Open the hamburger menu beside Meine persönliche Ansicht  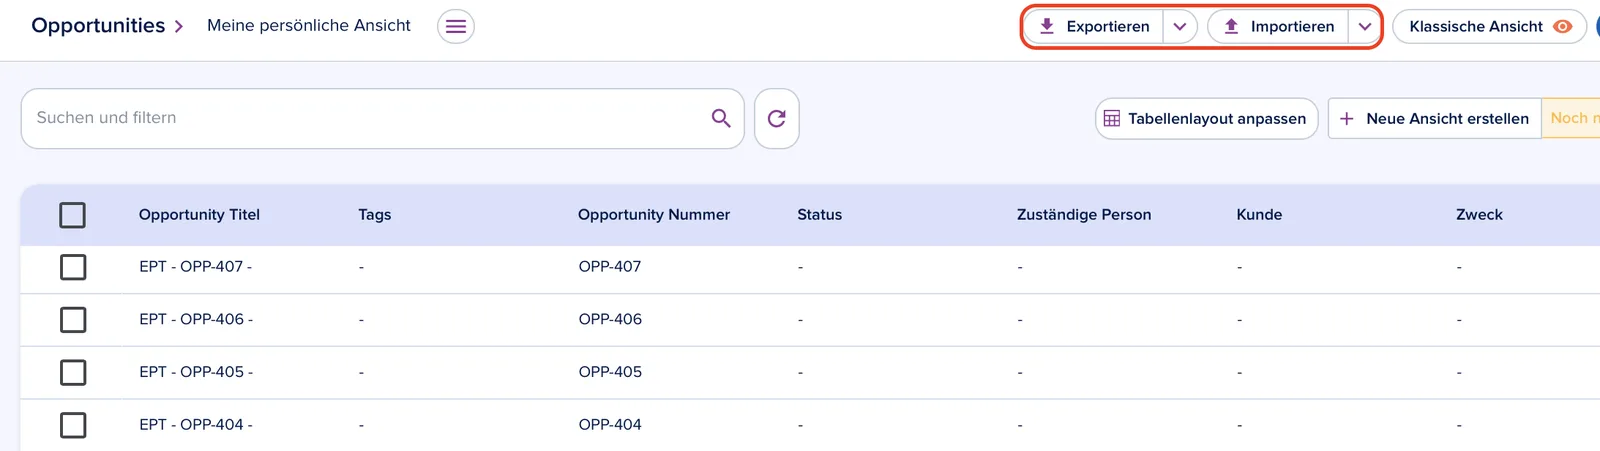(456, 26)
